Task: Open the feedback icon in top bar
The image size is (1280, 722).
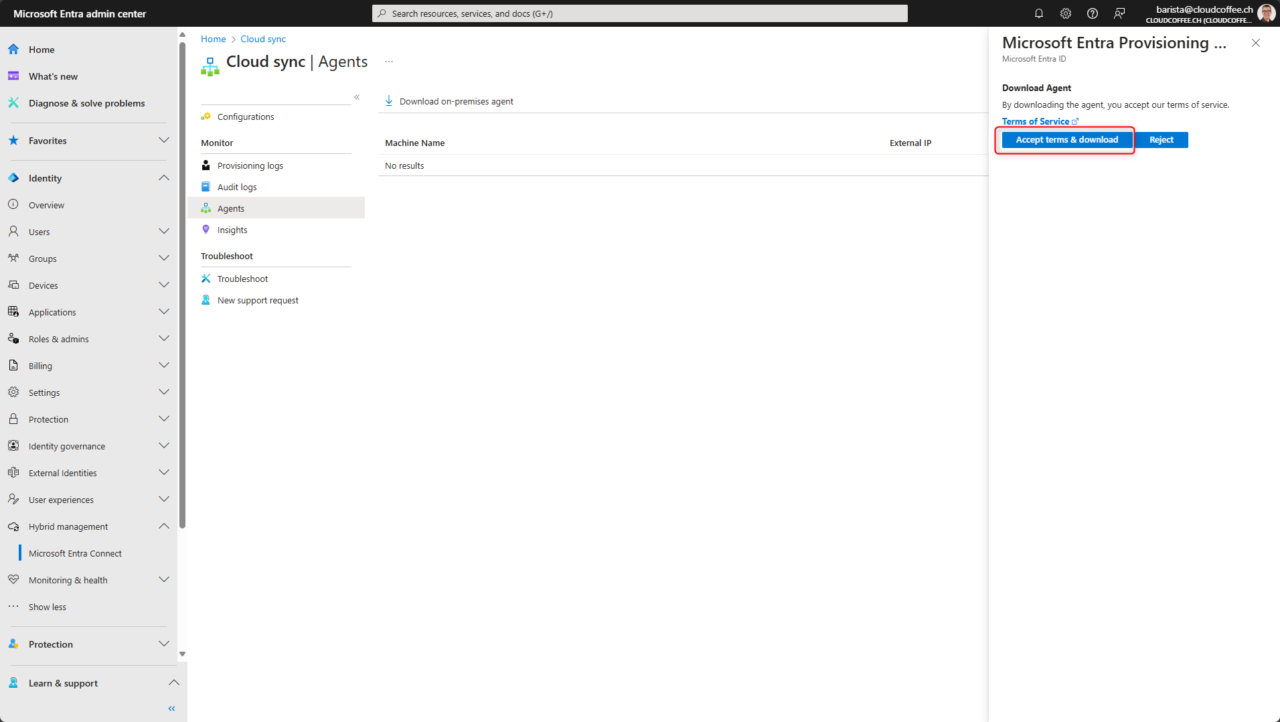Action: [1120, 14]
